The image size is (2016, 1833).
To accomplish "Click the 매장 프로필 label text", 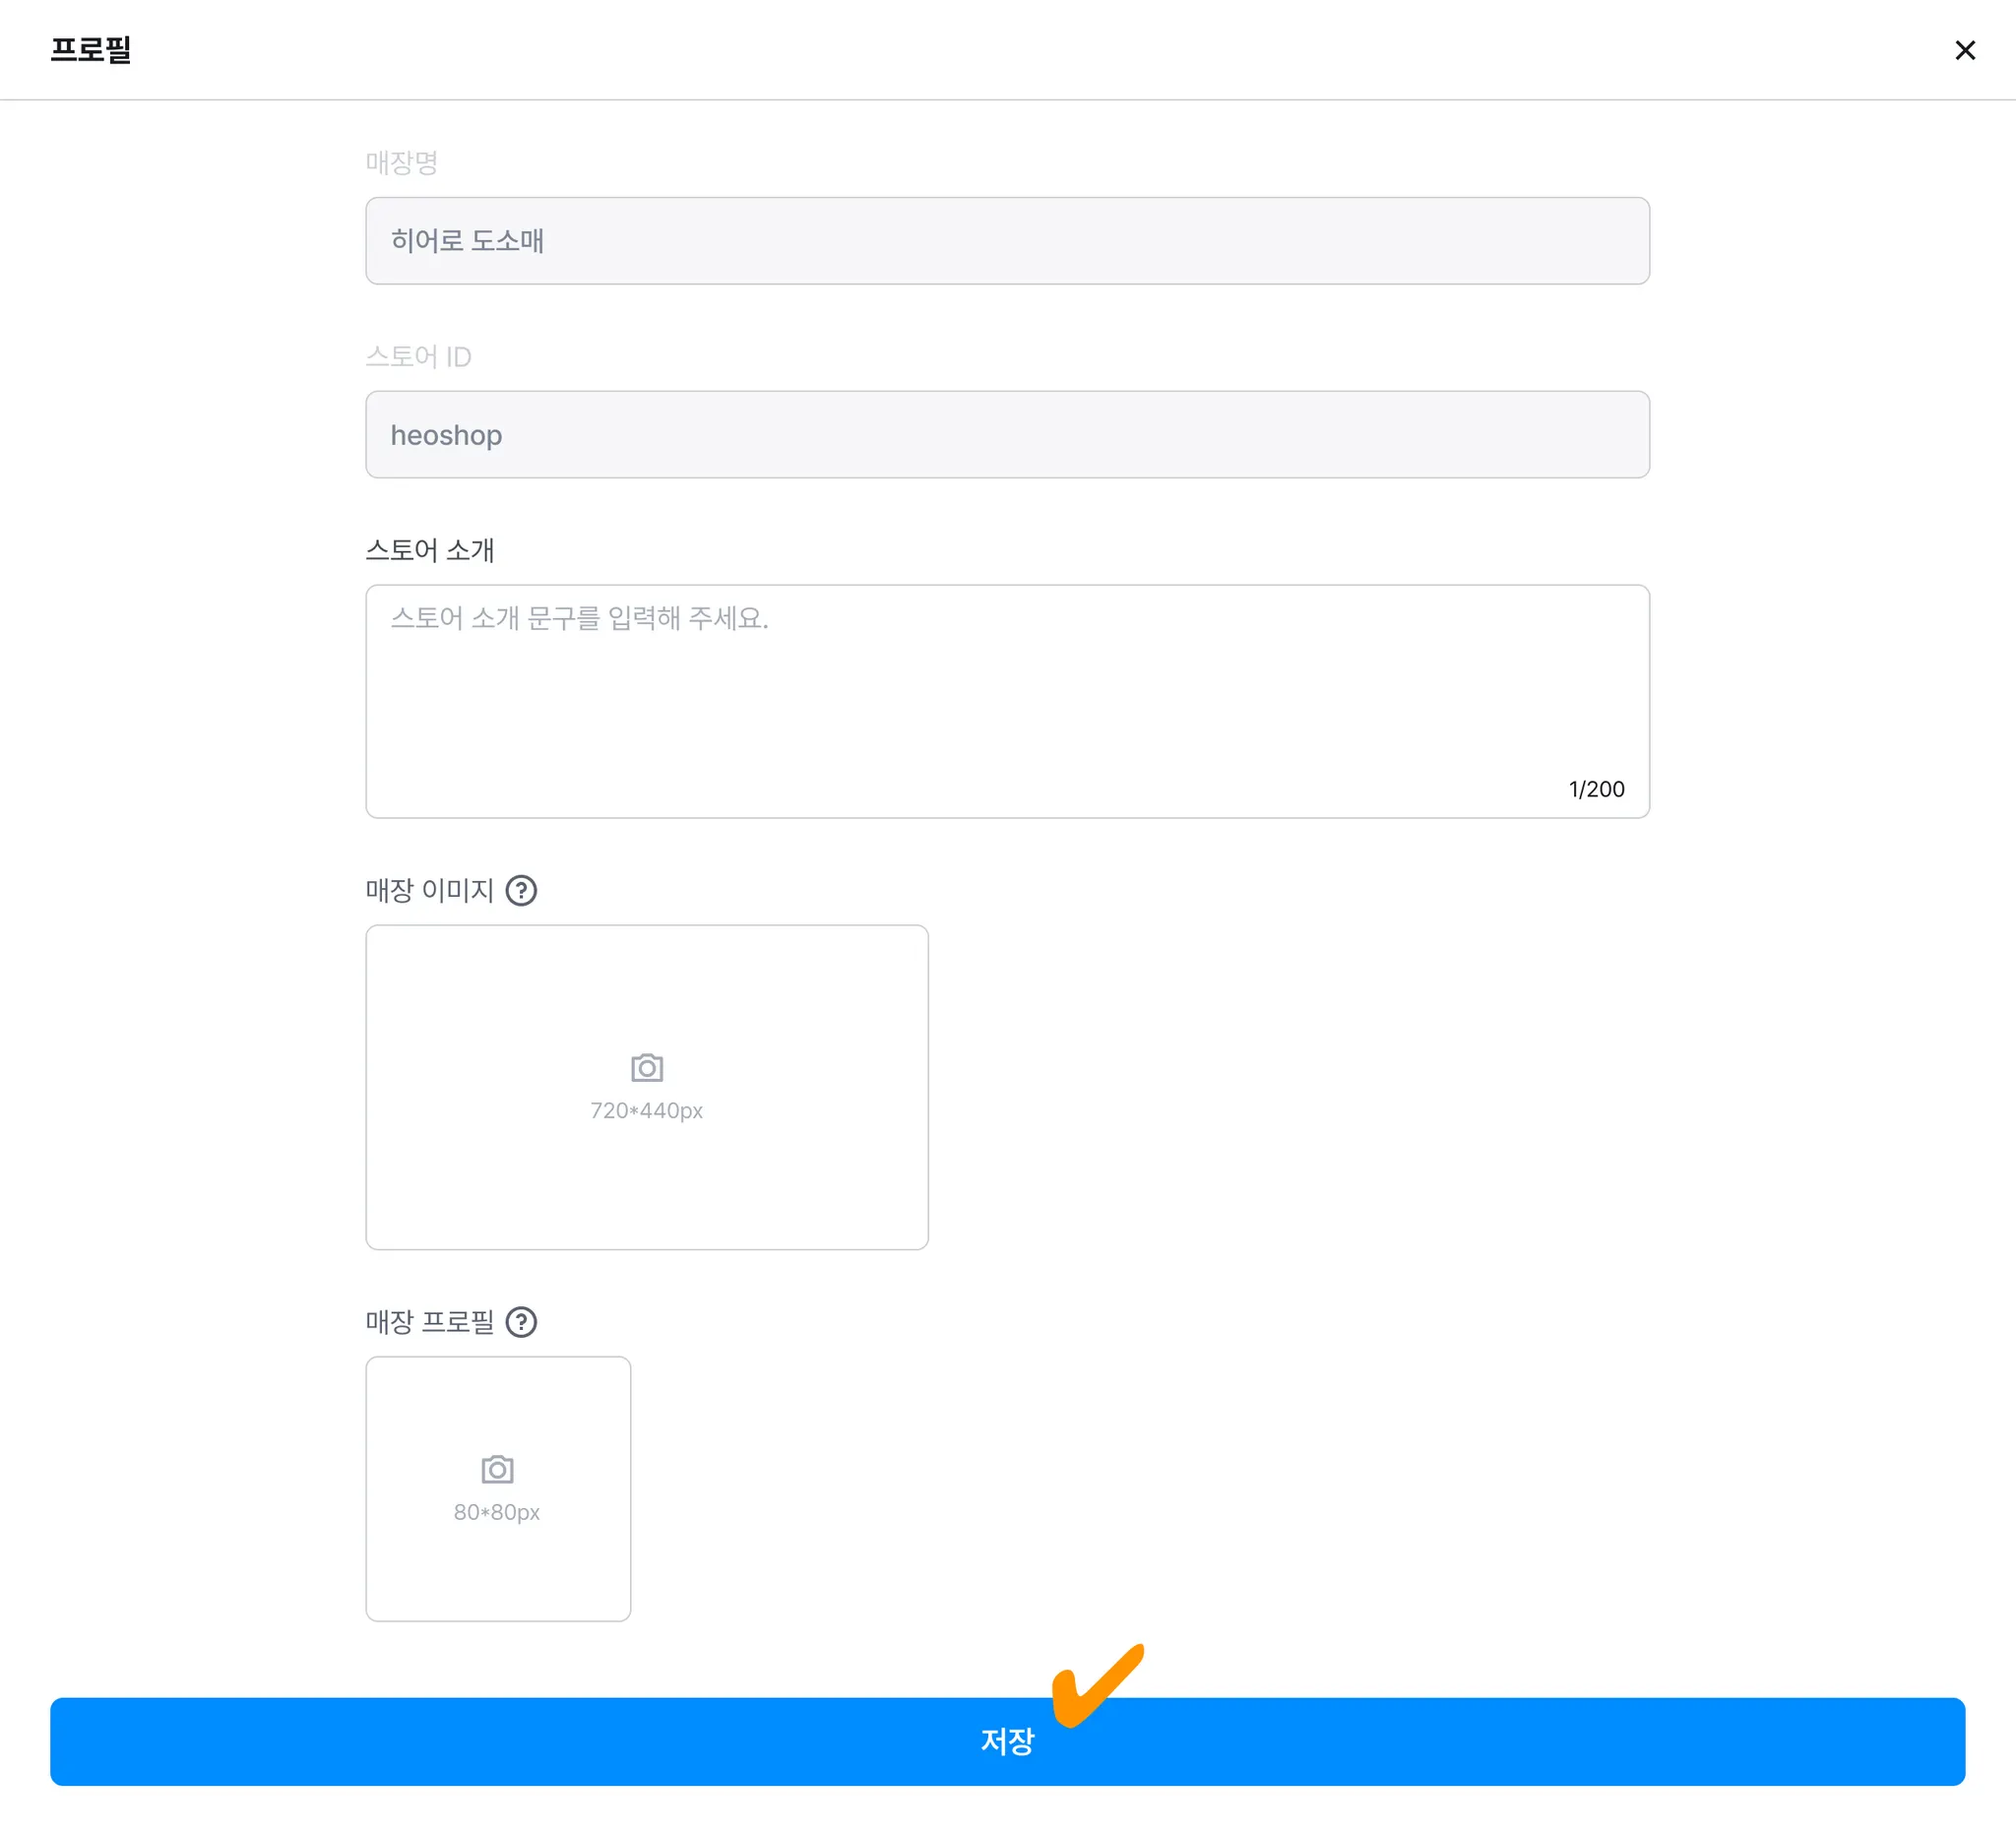I will 430,1322.
